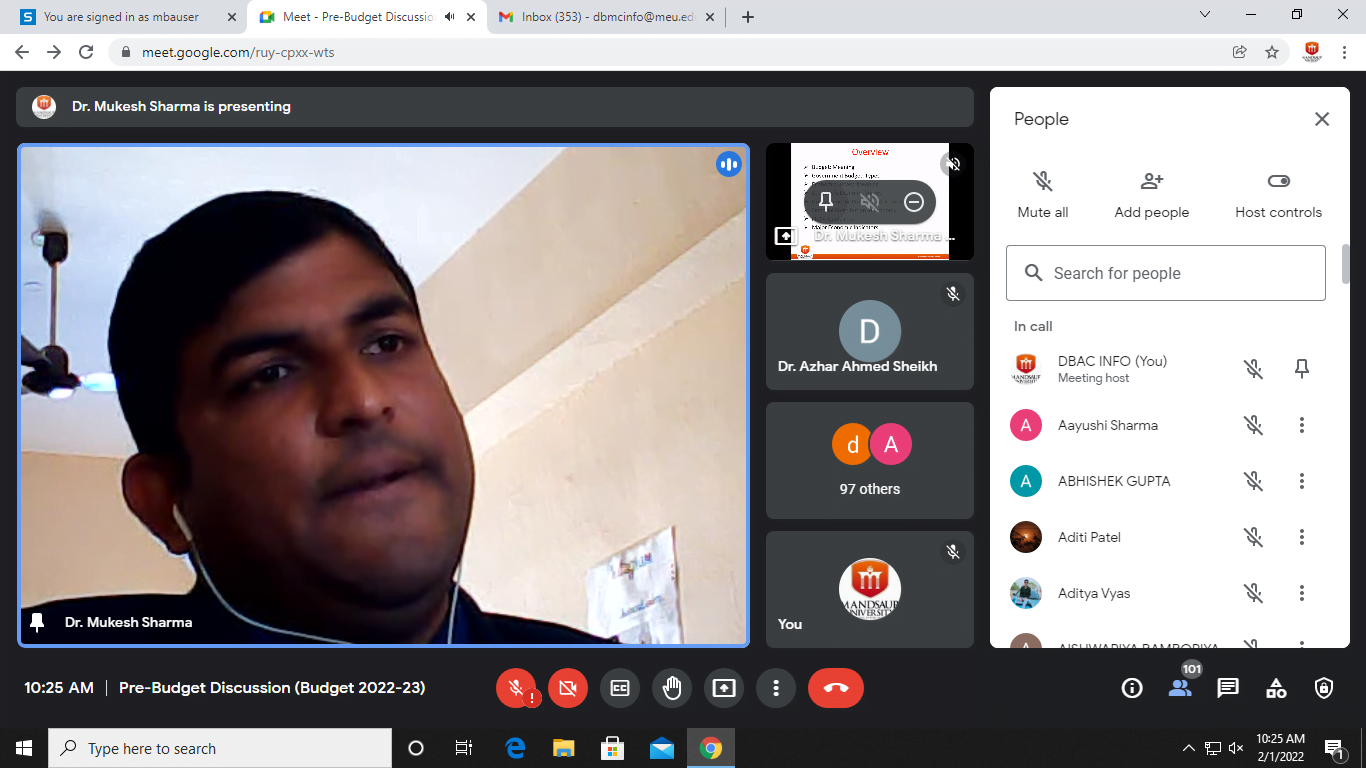Screen dimensions: 1366x768
Task: Click Dr. Azhar Ahmed Sheikh tile
Action: (x=870, y=332)
